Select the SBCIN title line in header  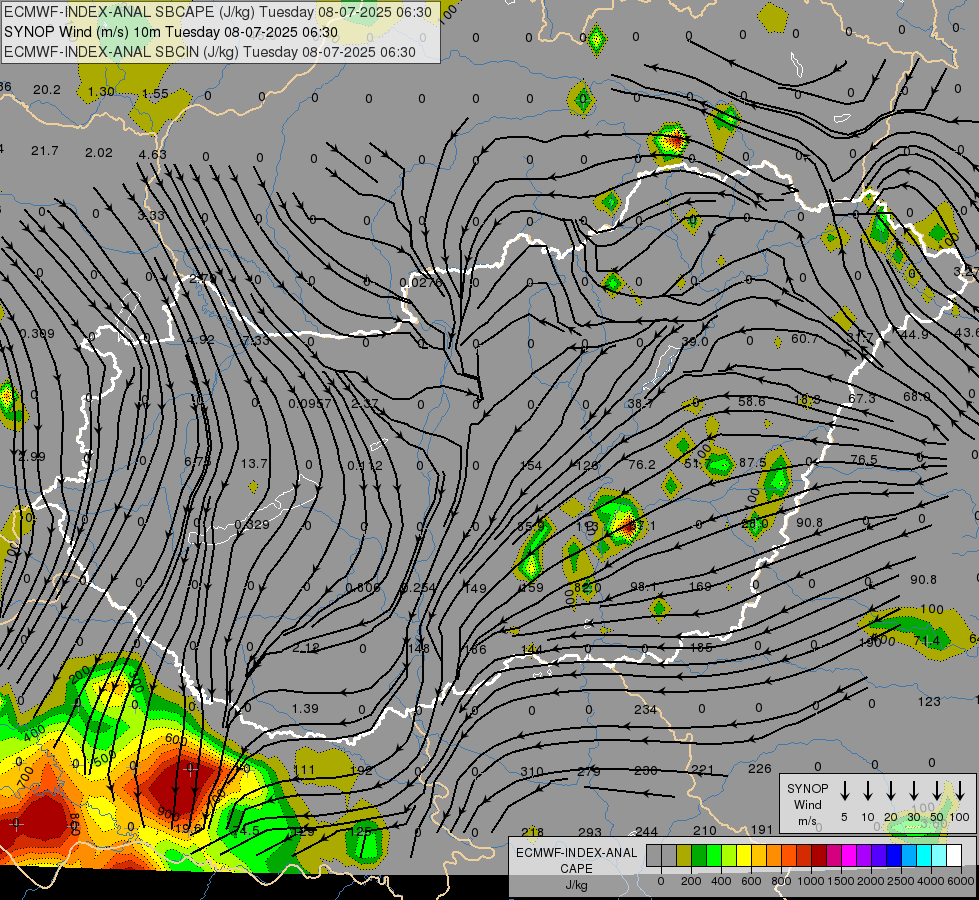tap(210, 52)
